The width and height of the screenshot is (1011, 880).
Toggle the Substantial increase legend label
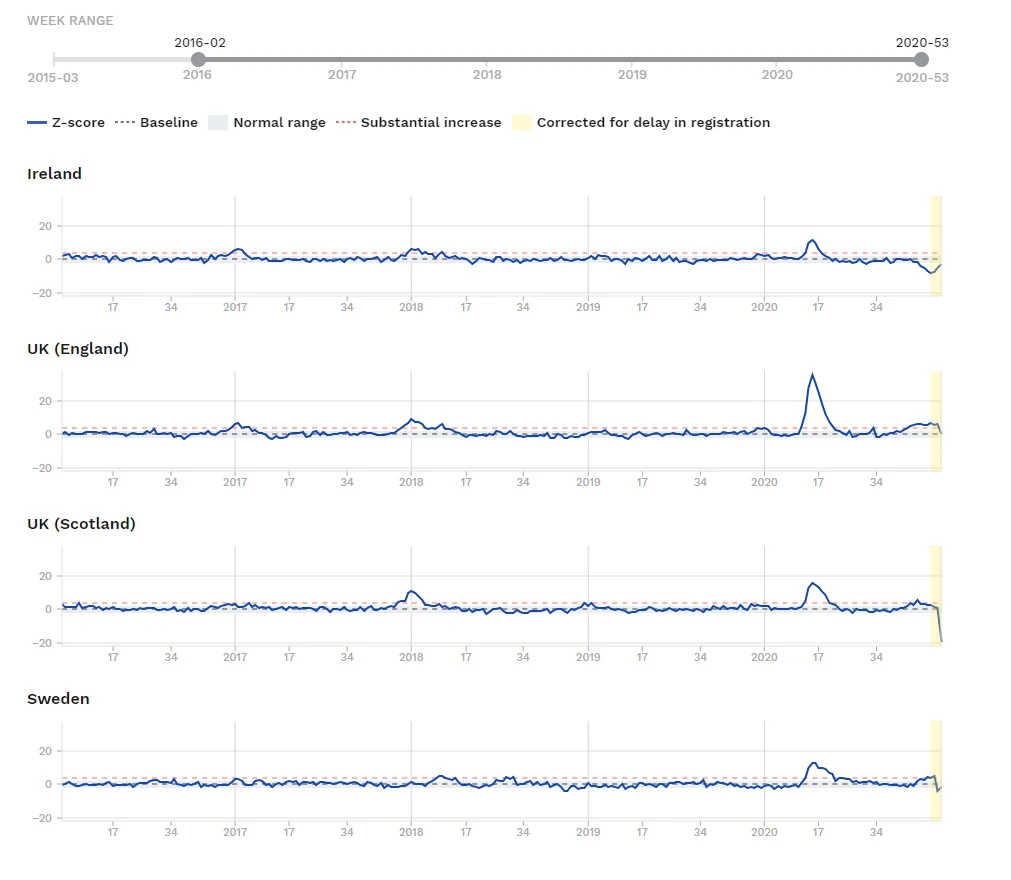tap(430, 123)
